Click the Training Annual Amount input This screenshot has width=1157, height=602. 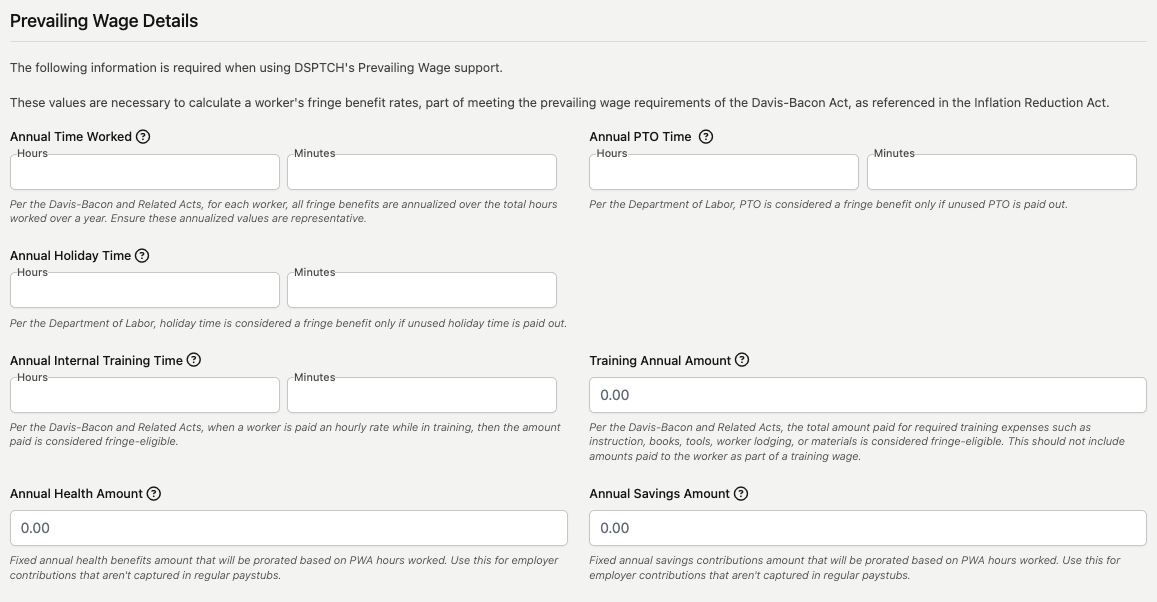[867, 395]
